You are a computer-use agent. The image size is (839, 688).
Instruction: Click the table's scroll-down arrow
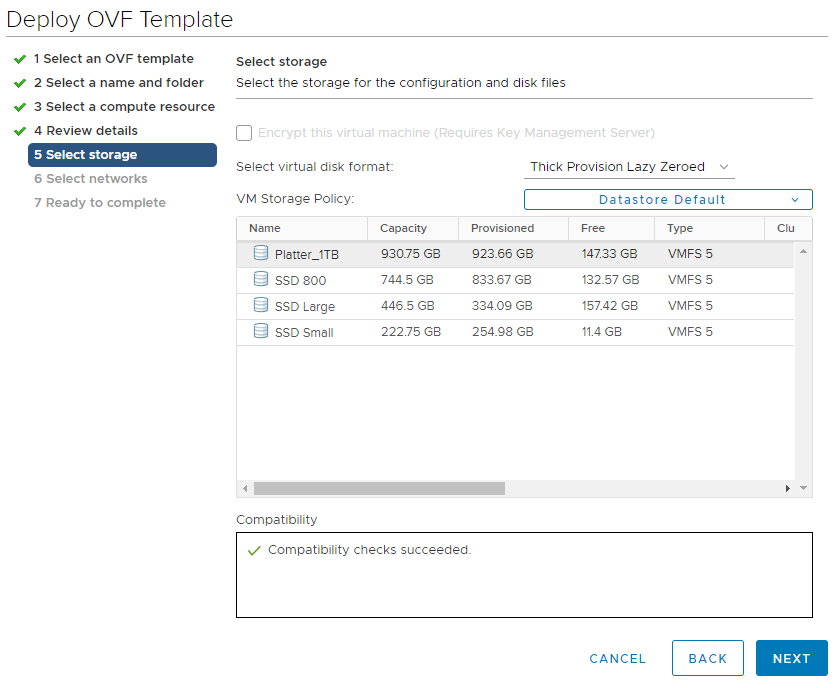[x=803, y=488]
